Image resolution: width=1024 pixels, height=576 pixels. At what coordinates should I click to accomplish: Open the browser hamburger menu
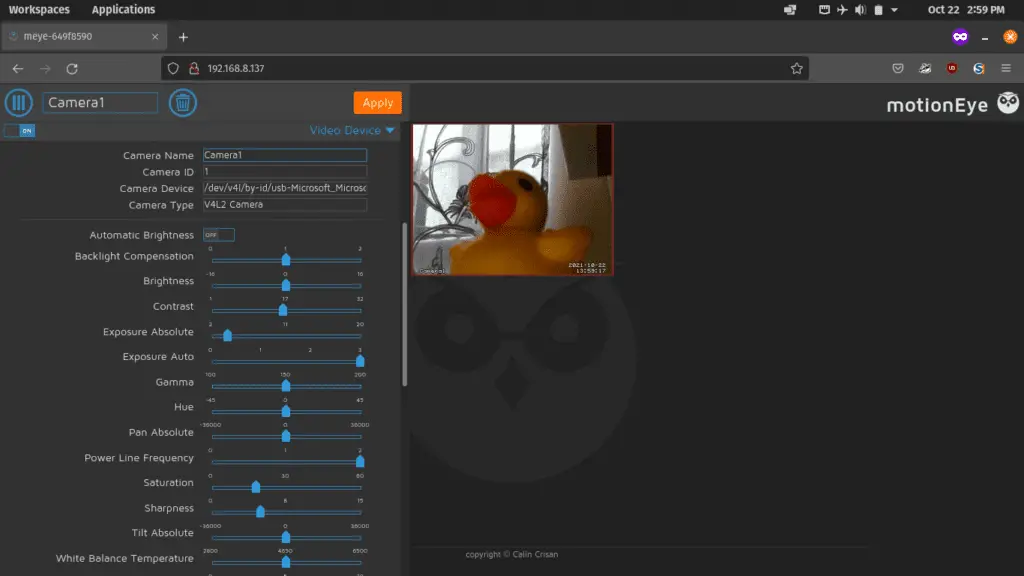(1006, 69)
